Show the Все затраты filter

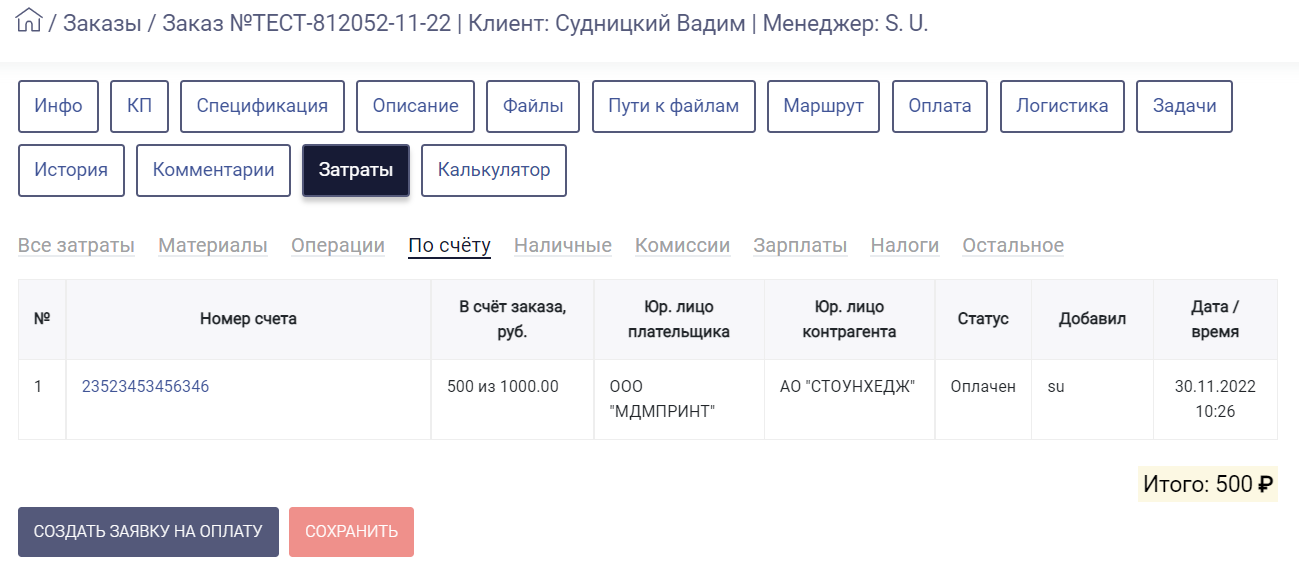pos(76,246)
